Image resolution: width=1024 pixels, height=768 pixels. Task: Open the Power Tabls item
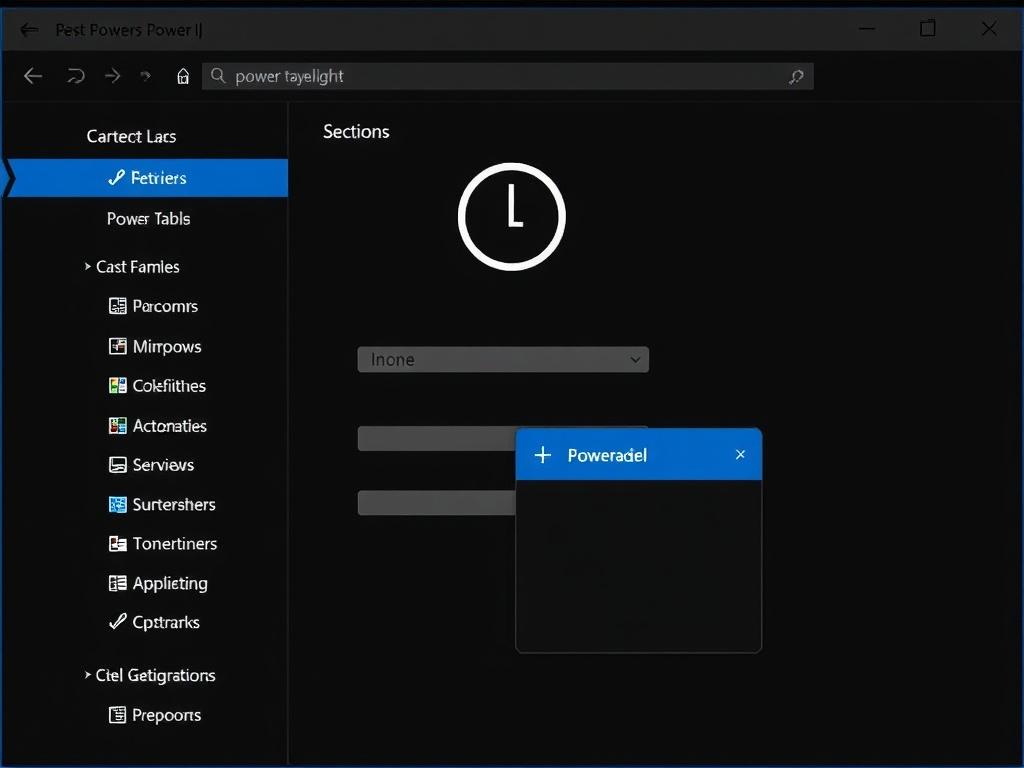coord(148,219)
